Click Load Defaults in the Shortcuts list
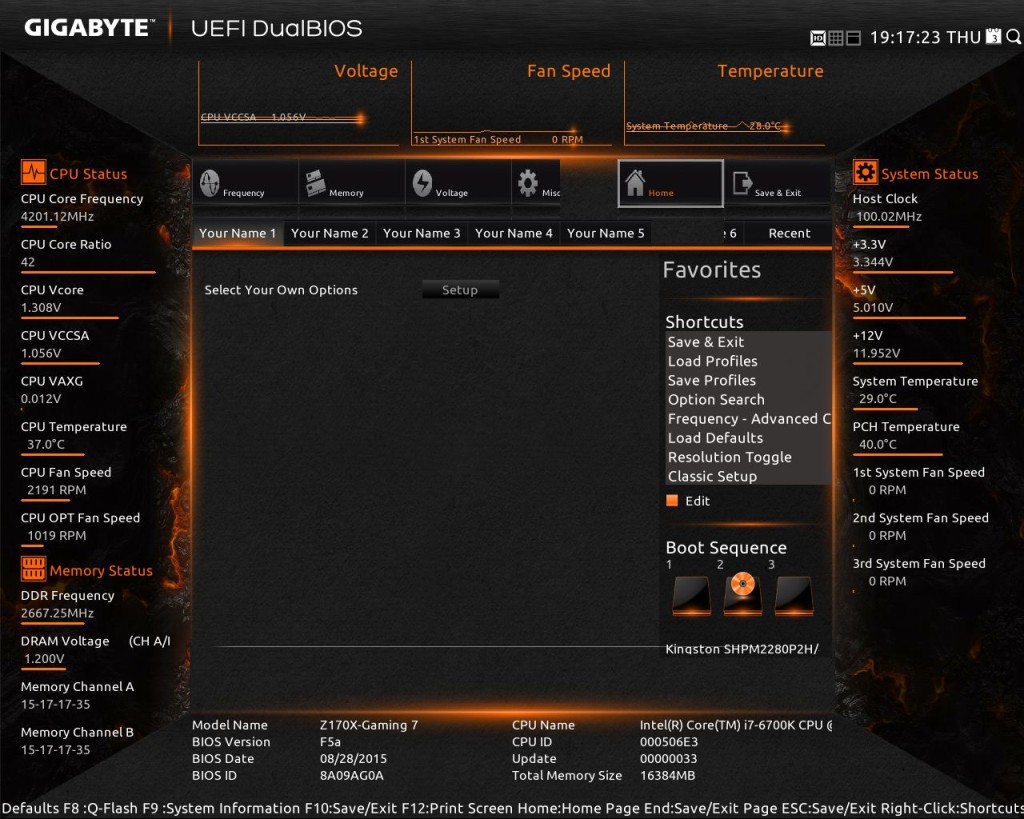Image resolution: width=1024 pixels, height=819 pixels. point(715,438)
